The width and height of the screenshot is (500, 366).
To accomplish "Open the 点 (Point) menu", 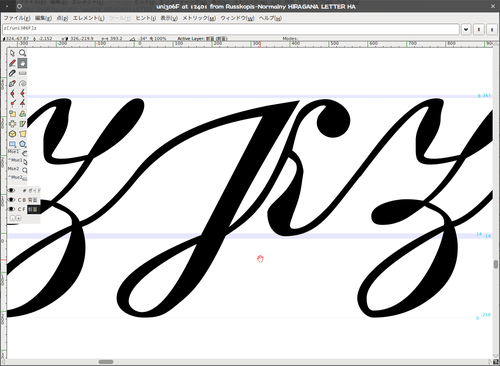I will point(62,18).
